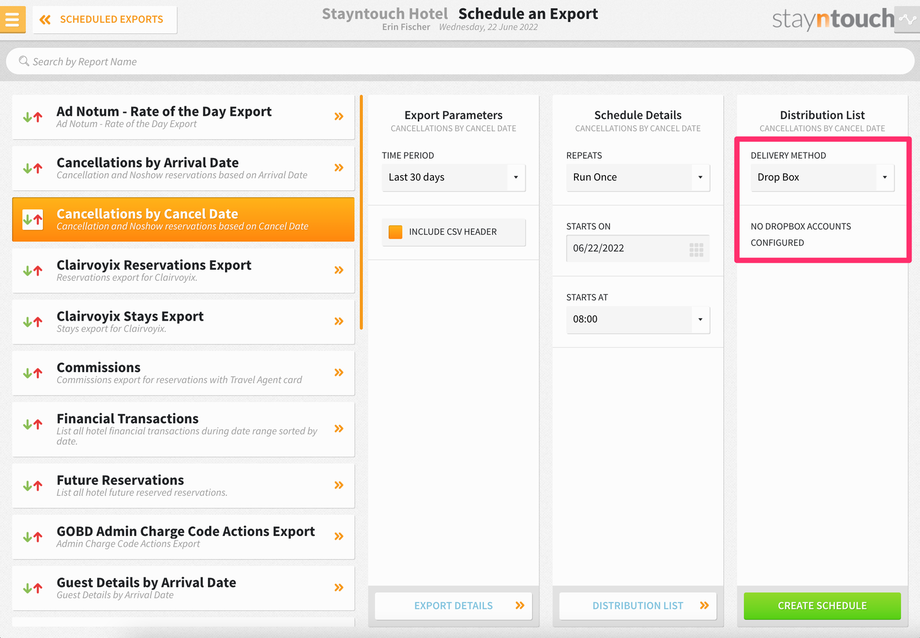Open chevron for GOBD Admin Charge Code Actions

[x=339, y=536]
